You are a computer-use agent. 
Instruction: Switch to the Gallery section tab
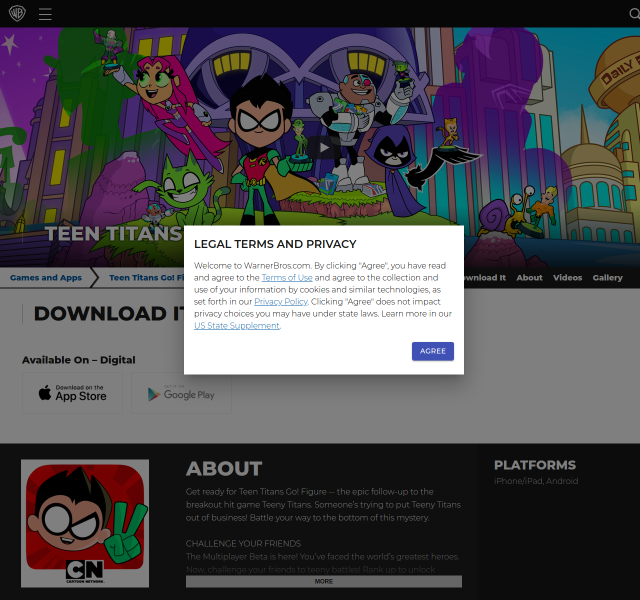(607, 278)
